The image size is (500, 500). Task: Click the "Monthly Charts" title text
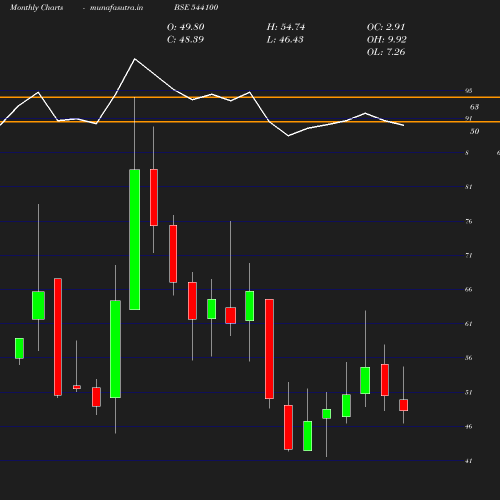[x=36, y=8]
